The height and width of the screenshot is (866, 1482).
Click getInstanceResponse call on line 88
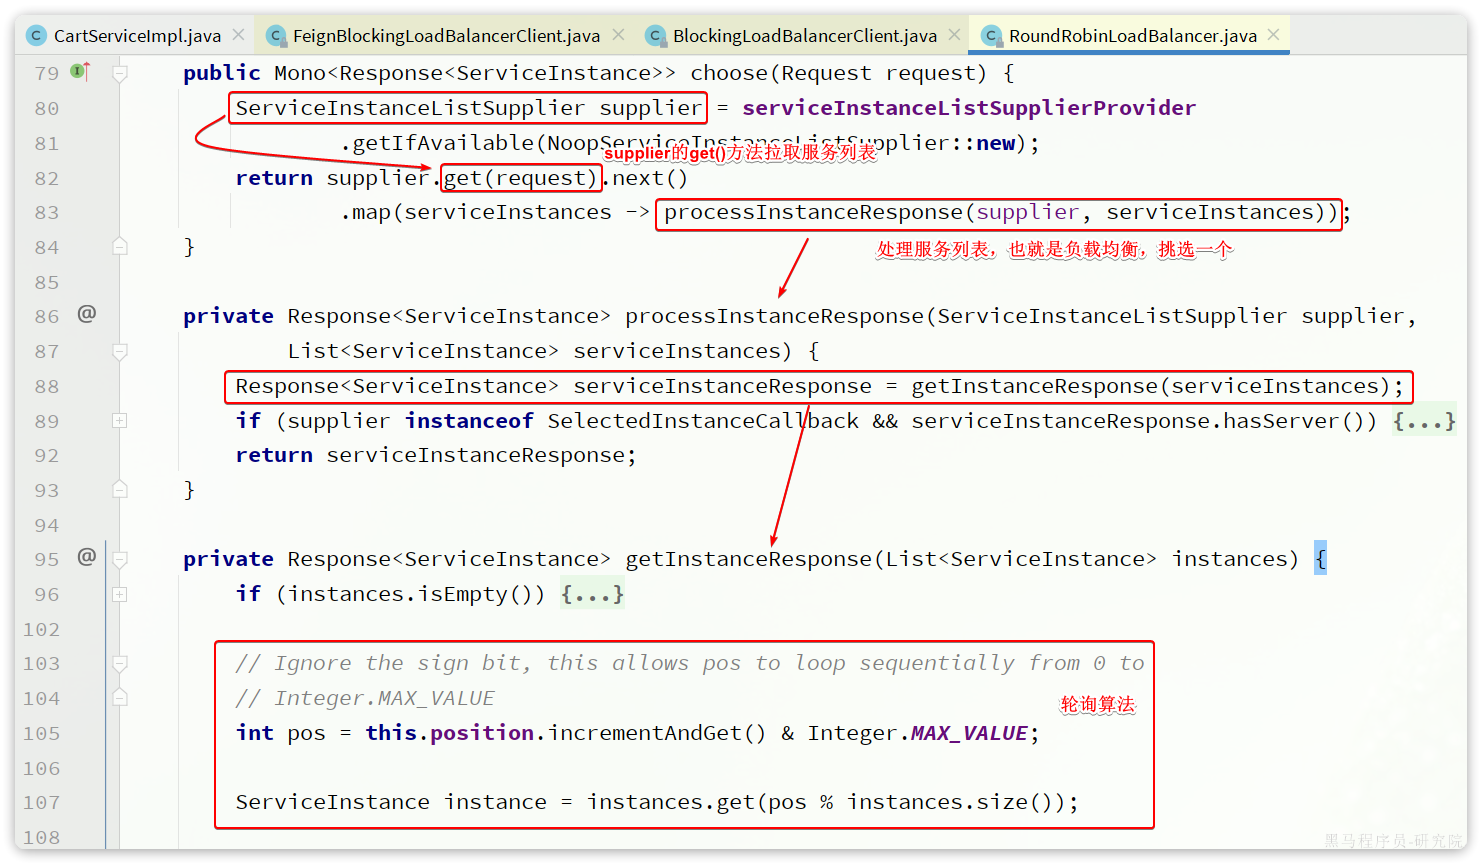[x=1033, y=386]
